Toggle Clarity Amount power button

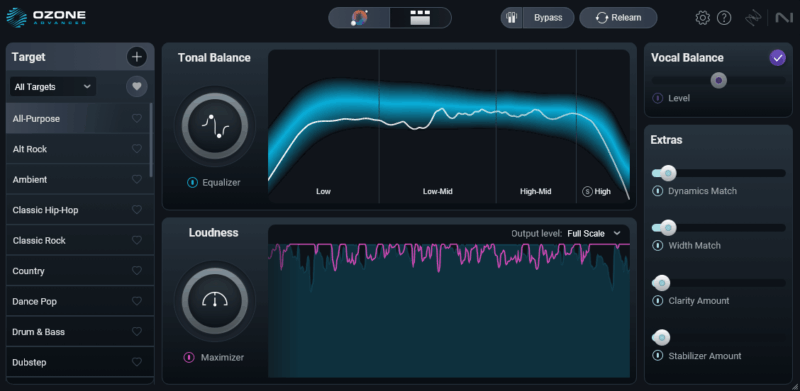[x=658, y=301]
